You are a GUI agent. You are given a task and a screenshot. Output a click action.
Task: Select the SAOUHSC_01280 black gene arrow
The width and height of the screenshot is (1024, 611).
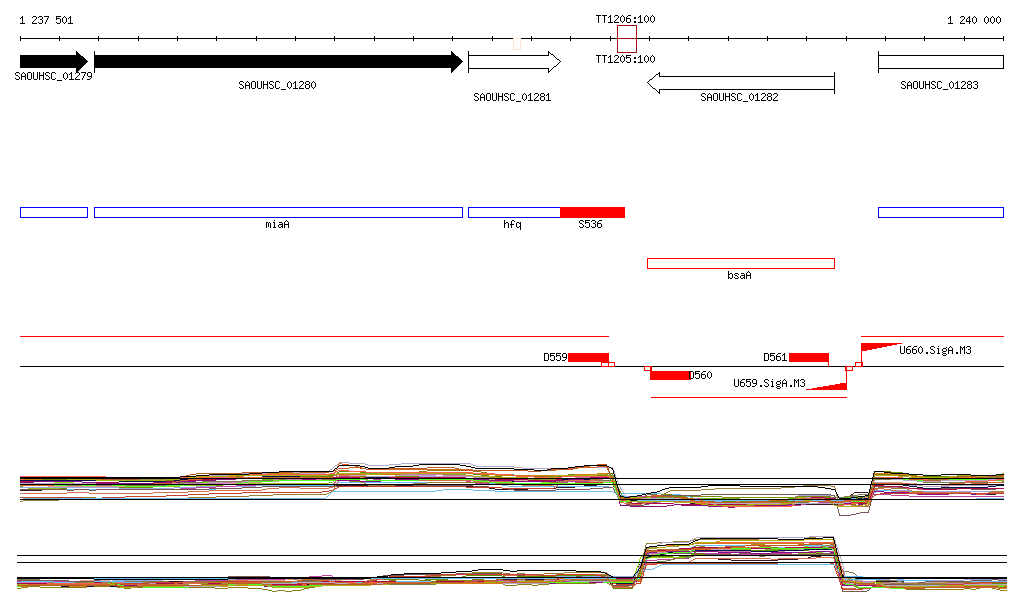point(279,62)
